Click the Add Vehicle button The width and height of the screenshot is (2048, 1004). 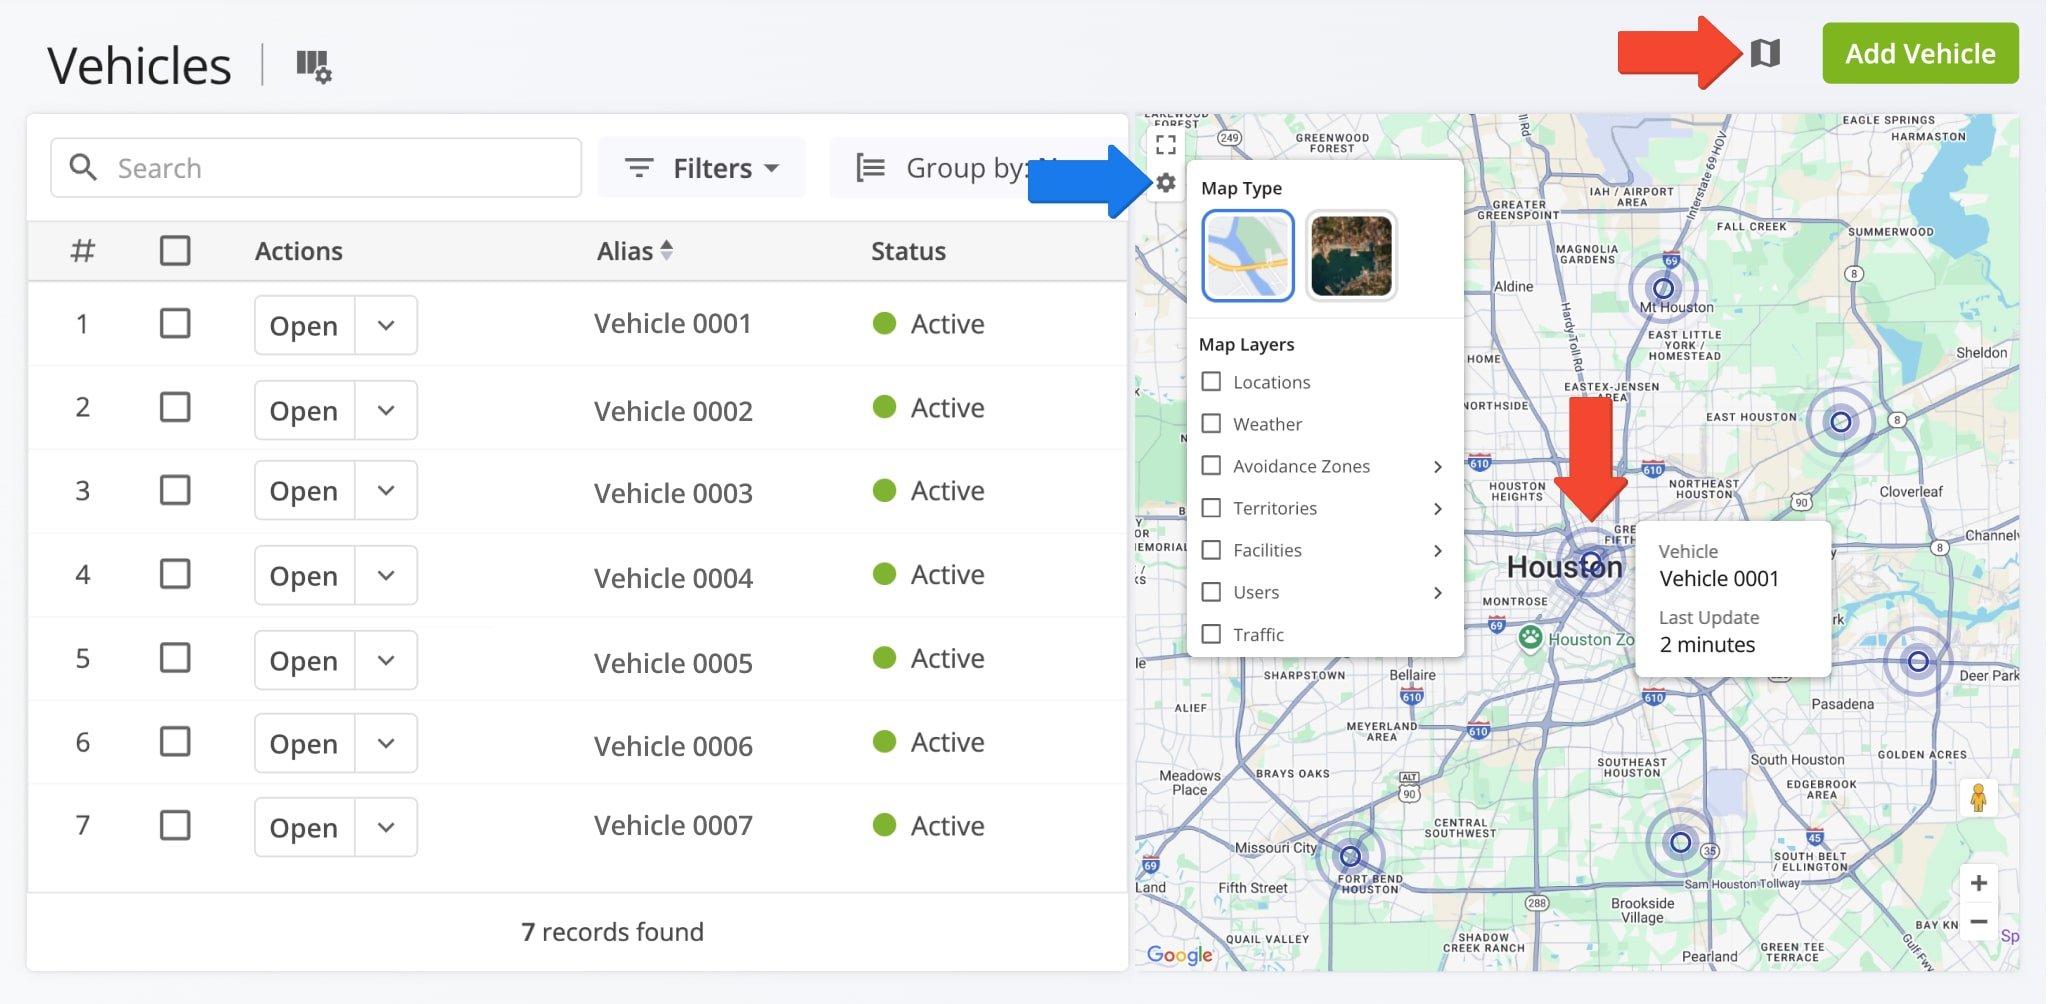(1919, 54)
